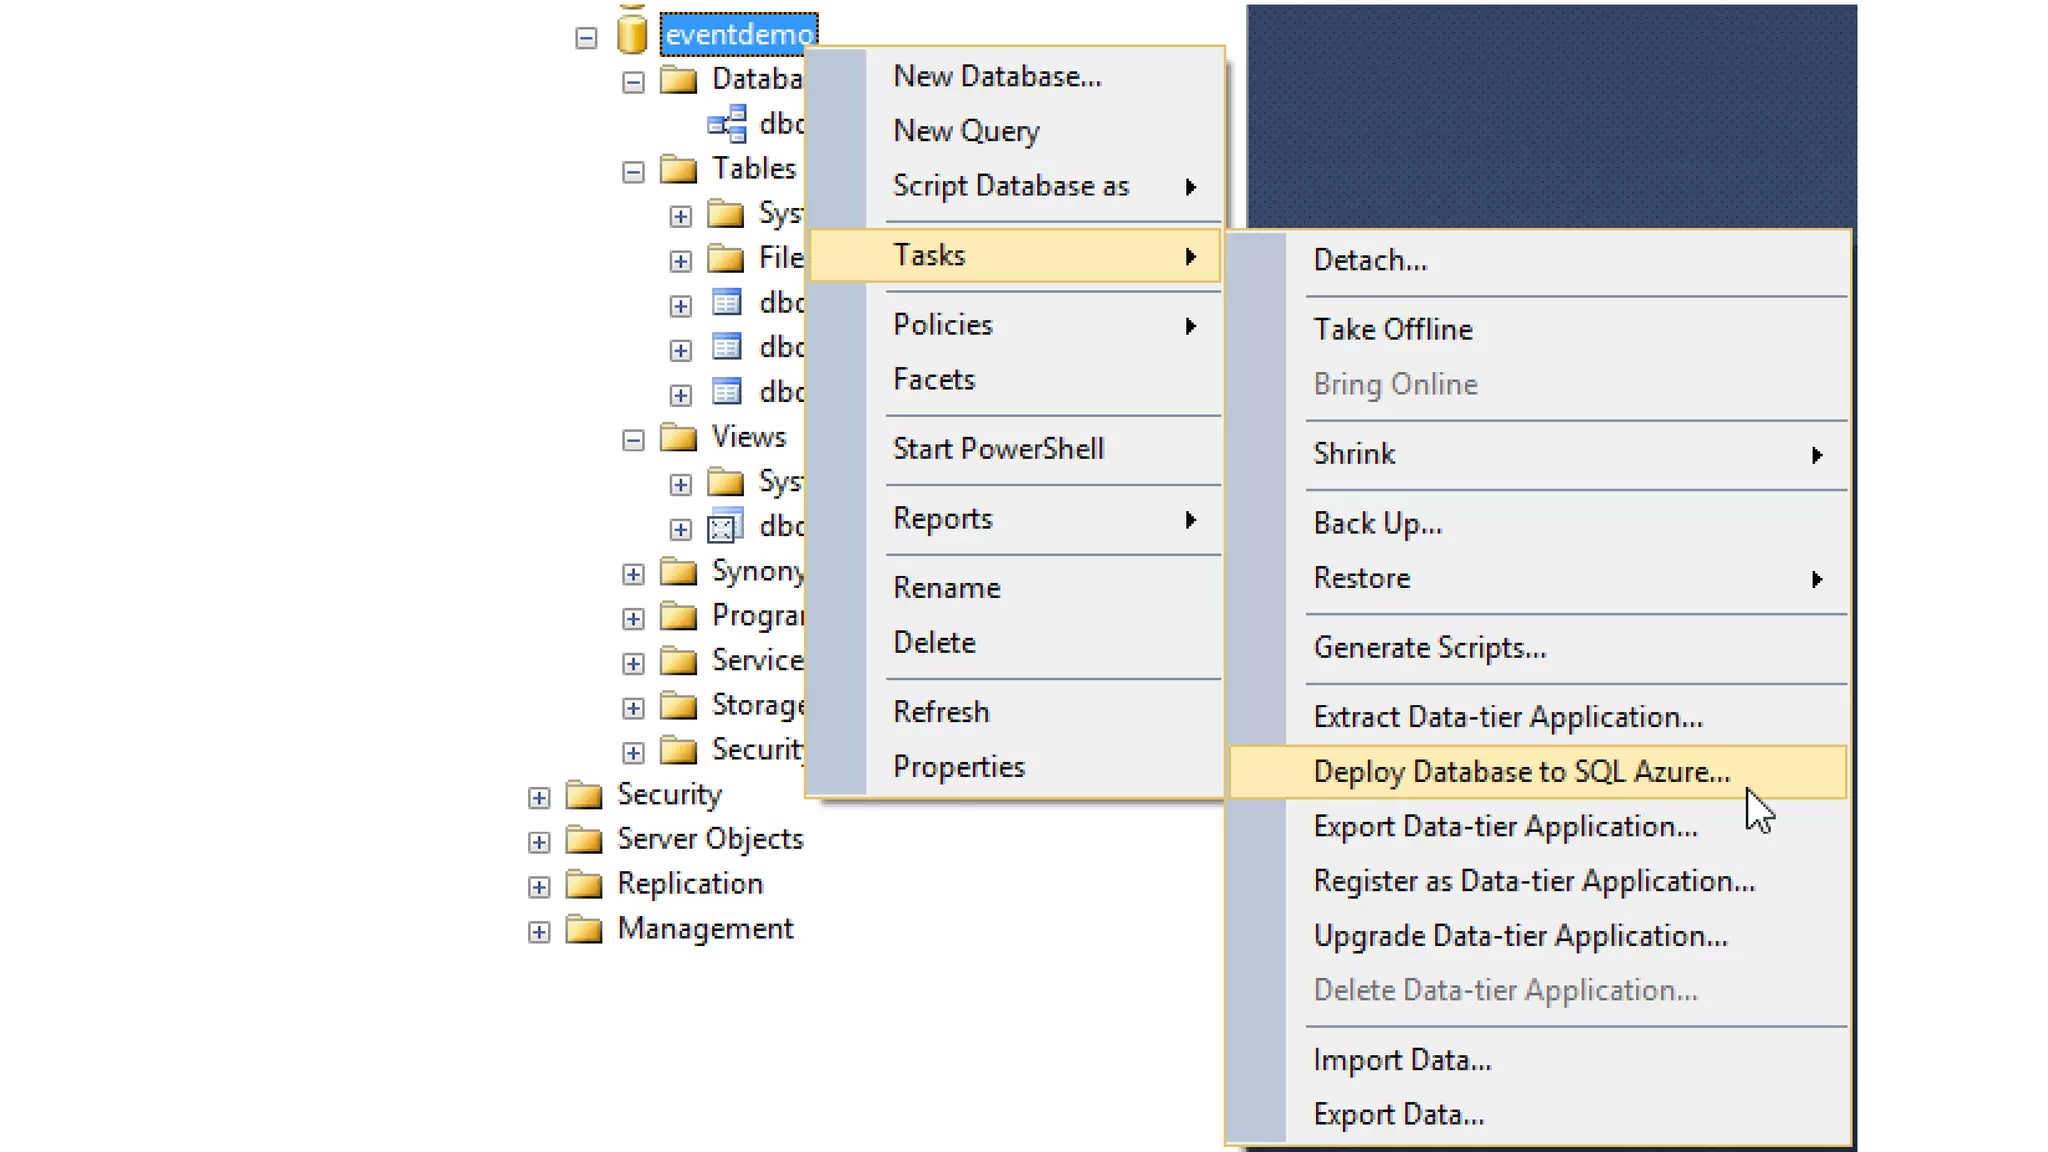
Task: Select the Server Objects tree item
Action: (710, 839)
